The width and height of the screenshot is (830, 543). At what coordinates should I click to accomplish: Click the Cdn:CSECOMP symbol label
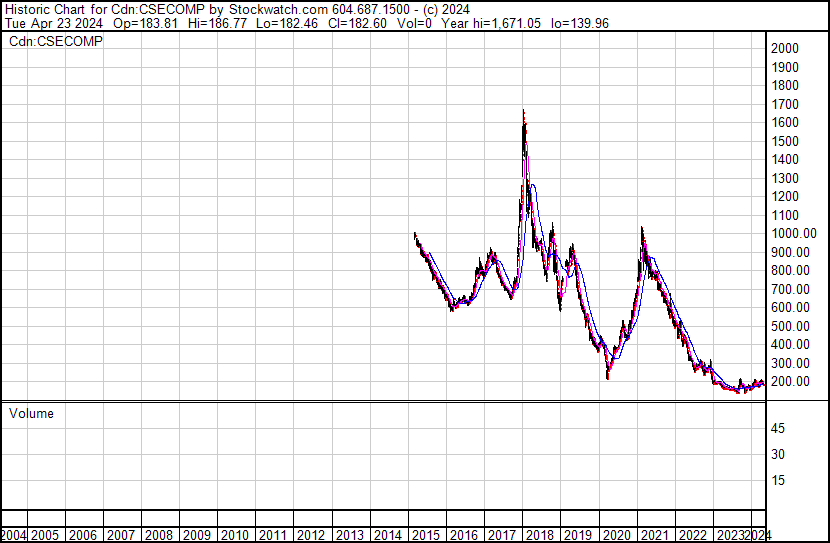click(56, 41)
